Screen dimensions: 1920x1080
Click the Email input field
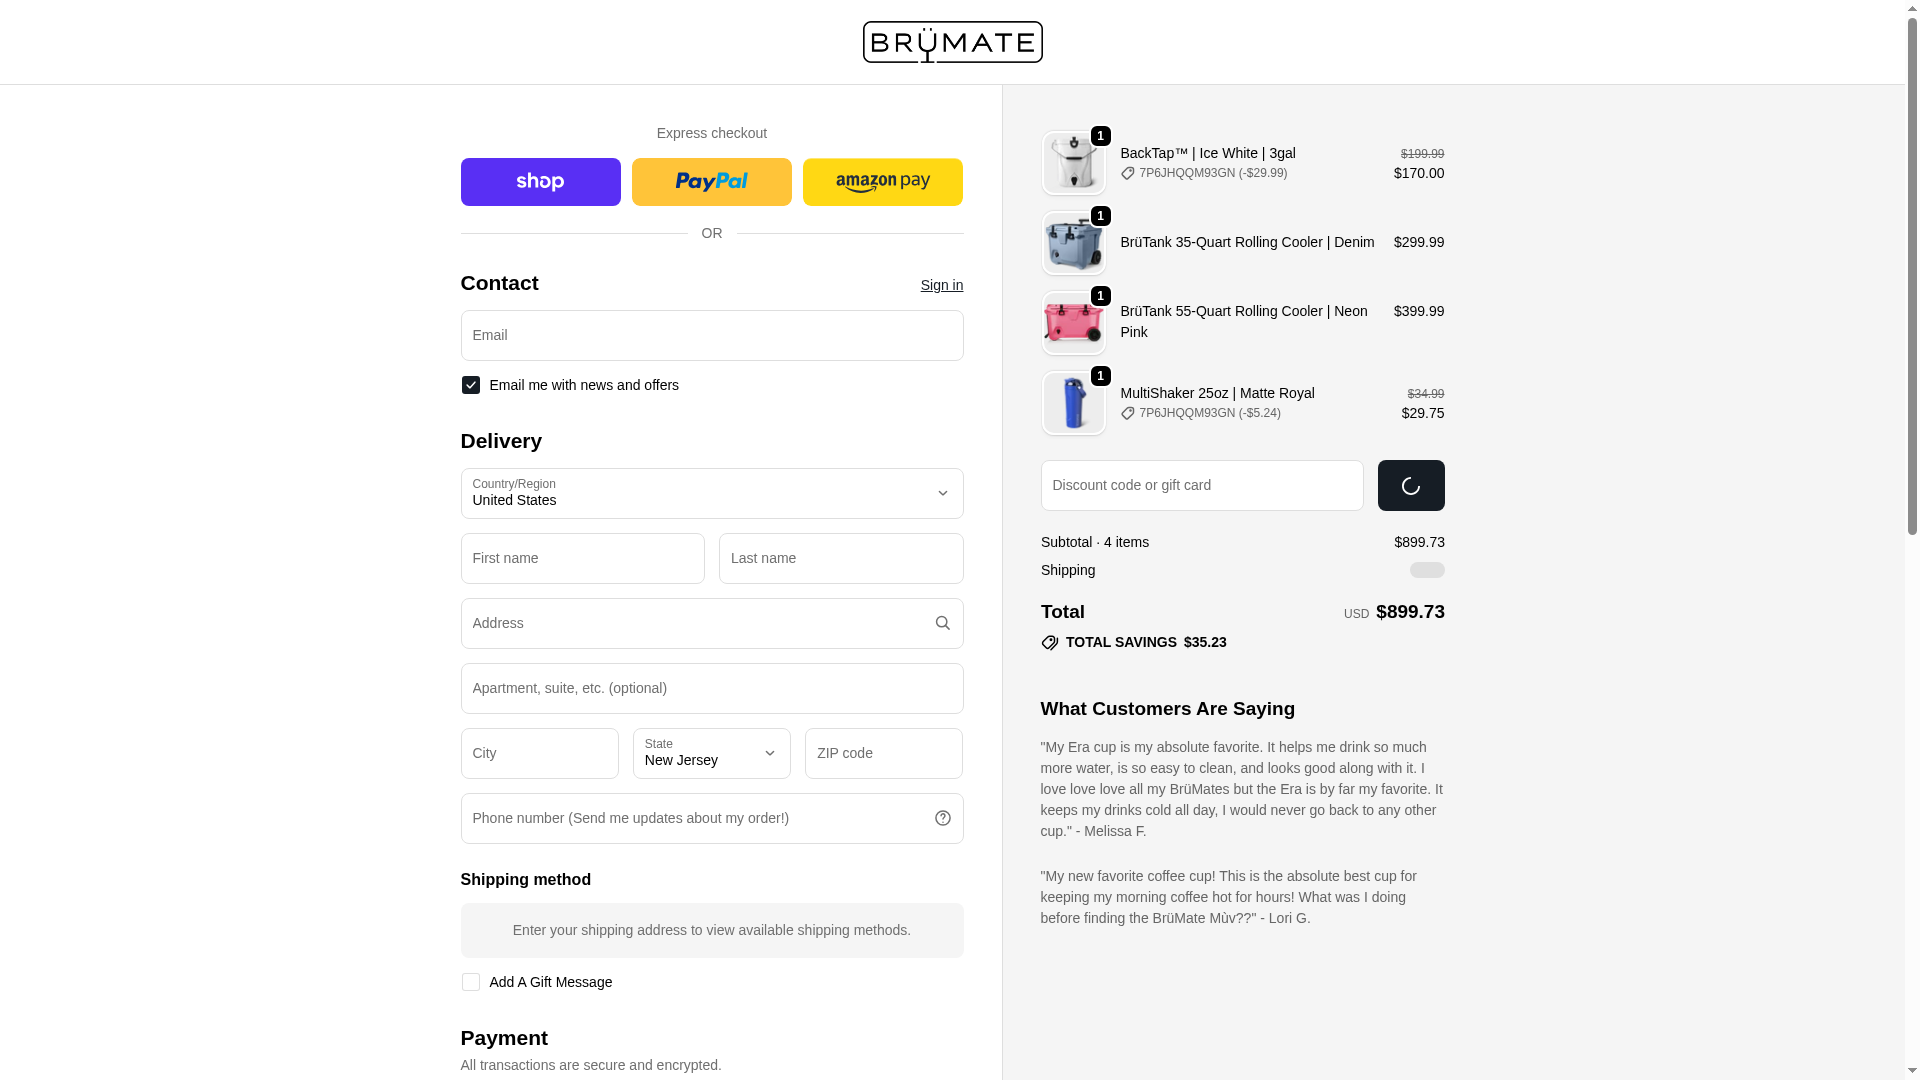[x=711, y=335]
